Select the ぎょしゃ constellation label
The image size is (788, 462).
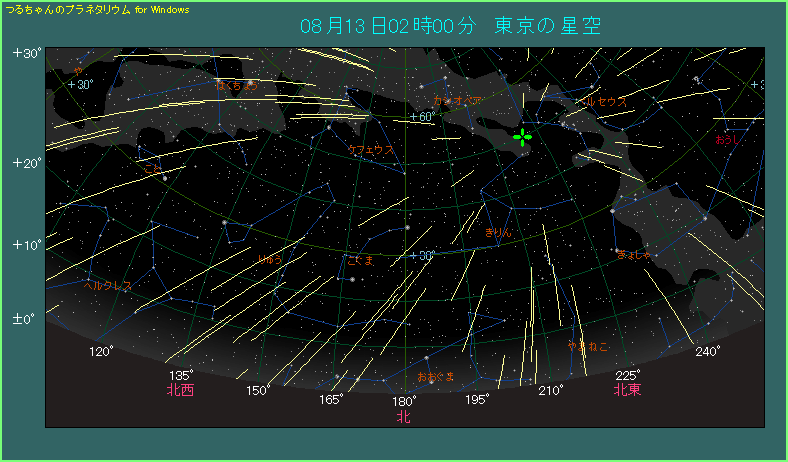[x=634, y=255]
